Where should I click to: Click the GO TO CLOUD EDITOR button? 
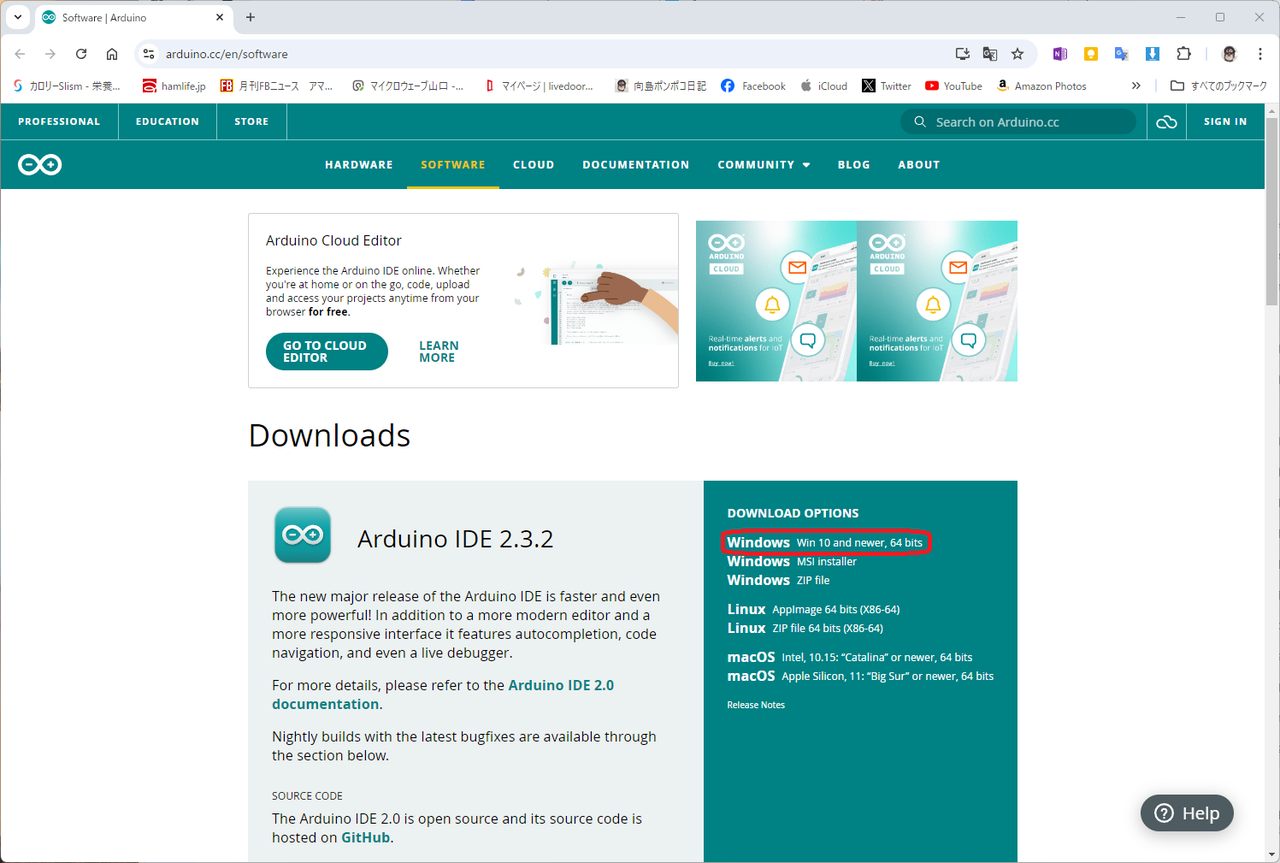(x=326, y=351)
